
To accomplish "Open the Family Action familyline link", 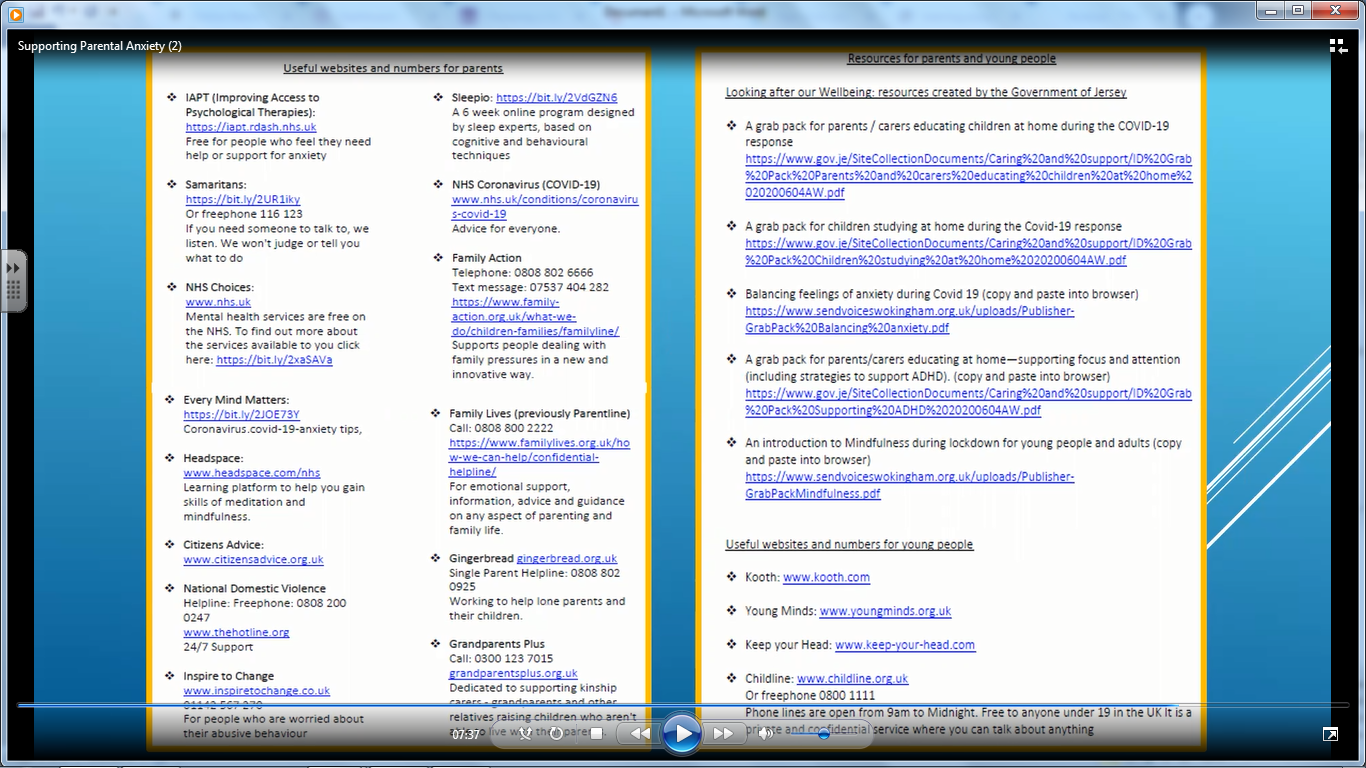I will [x=535, y=316].
